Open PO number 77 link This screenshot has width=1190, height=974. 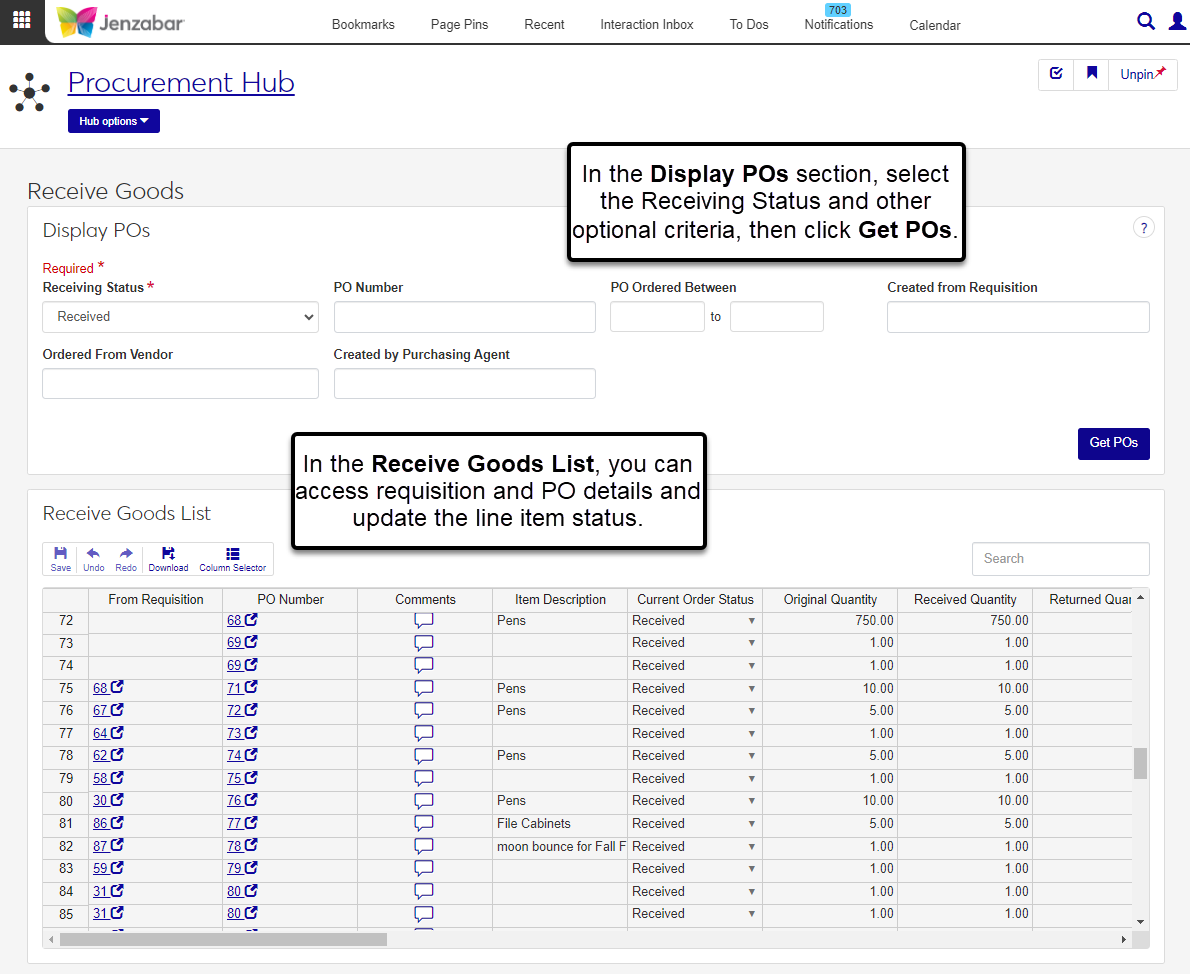point(235,824)
